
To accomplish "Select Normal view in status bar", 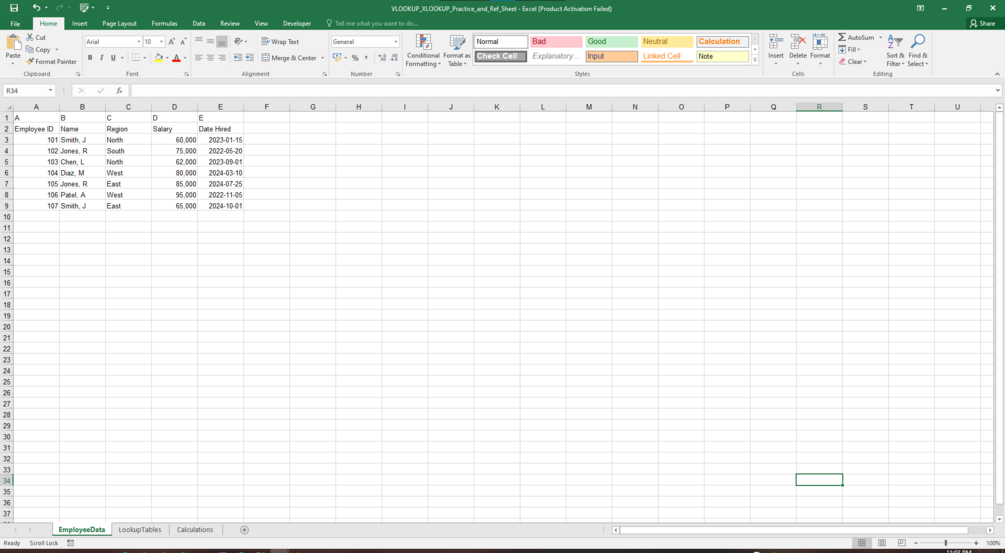I will coord(862,543).
